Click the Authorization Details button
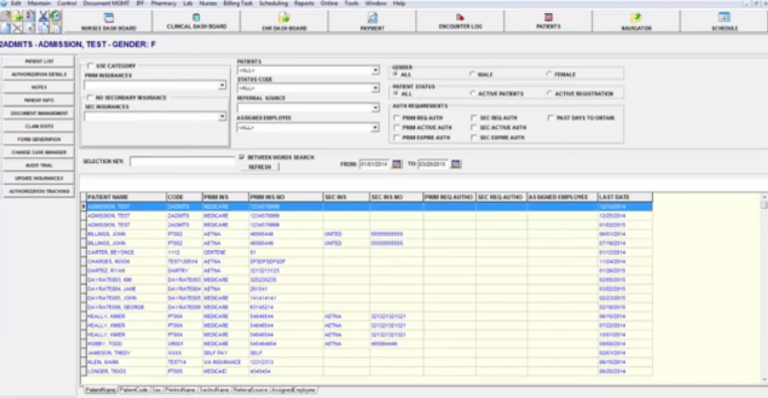The width and height of the screenshot is (768, 398). click(39, 74)
